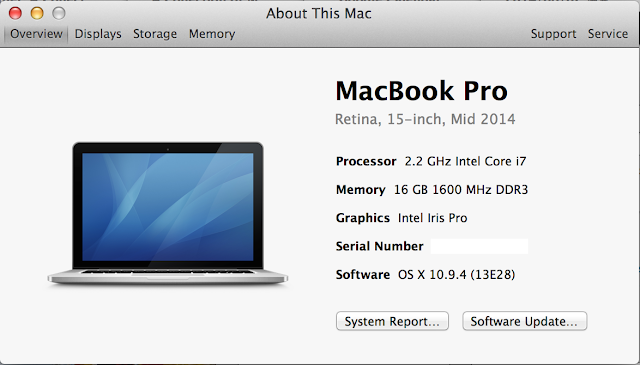Click the About This Mac window title
The image size is (640, 365).
click(x=319, y=13)
